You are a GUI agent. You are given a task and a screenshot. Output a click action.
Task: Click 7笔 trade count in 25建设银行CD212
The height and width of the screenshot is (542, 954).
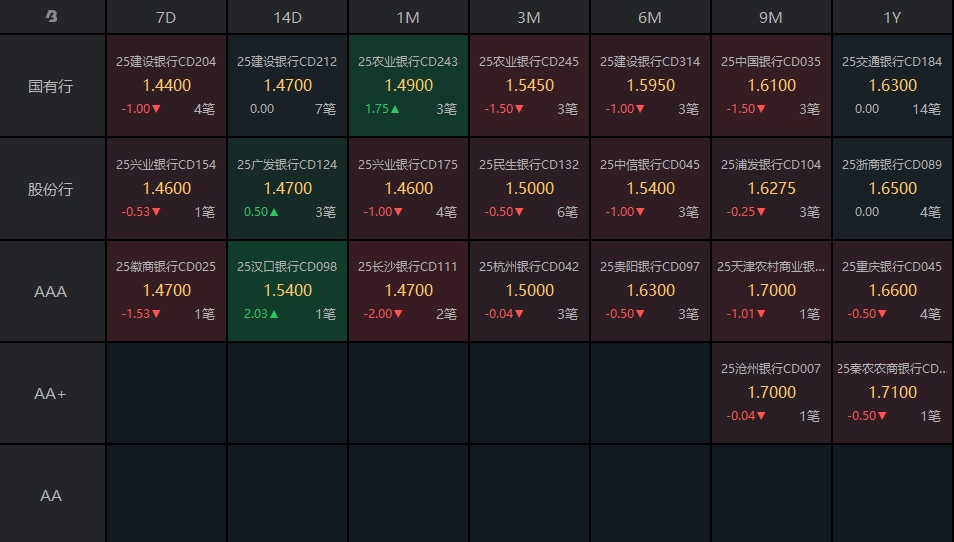click(326, 109)
